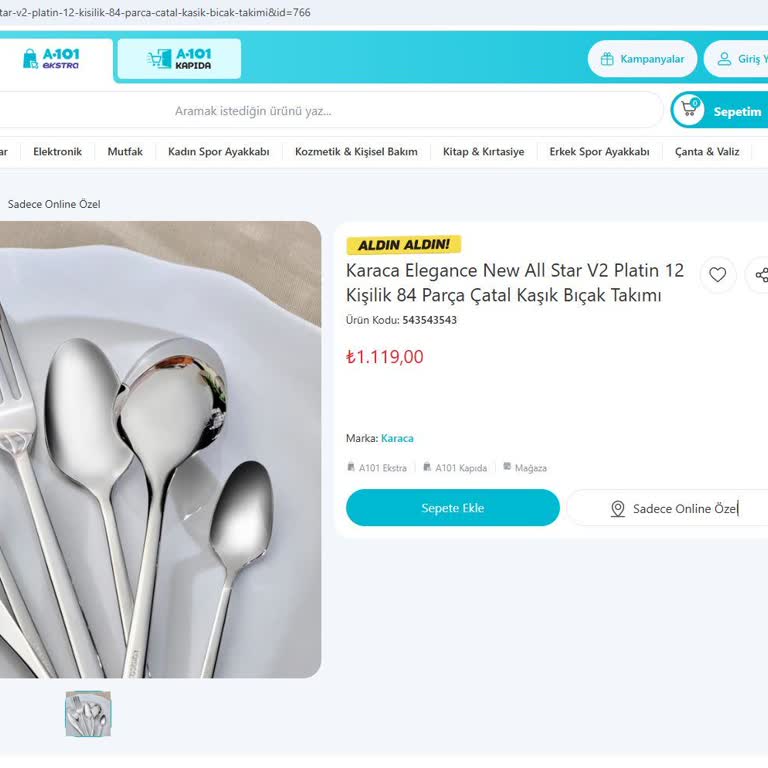The height and width of the screenshot is (768, 768).
Task: Open Çanta & Valiz category
Action: tap(707, 152)
